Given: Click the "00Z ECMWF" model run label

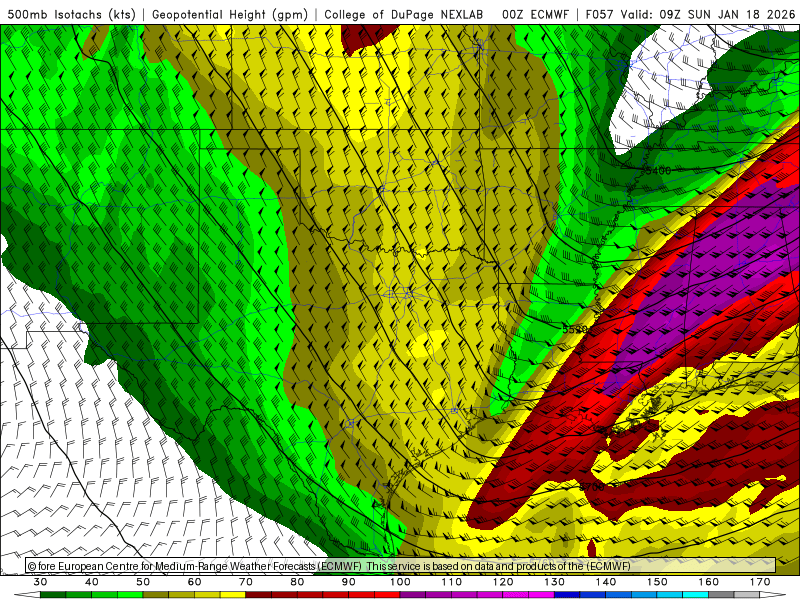Looking at the screenshot, I should [x=535, y=14].
